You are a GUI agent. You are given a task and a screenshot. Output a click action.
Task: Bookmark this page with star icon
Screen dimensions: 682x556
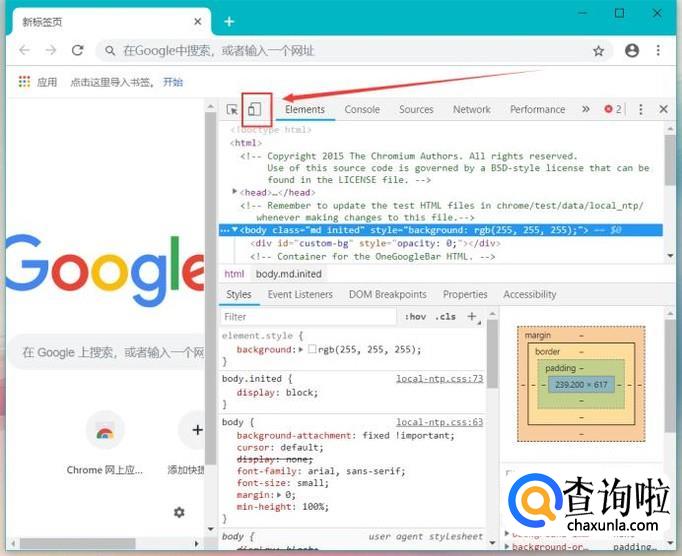tap(598, 51)
